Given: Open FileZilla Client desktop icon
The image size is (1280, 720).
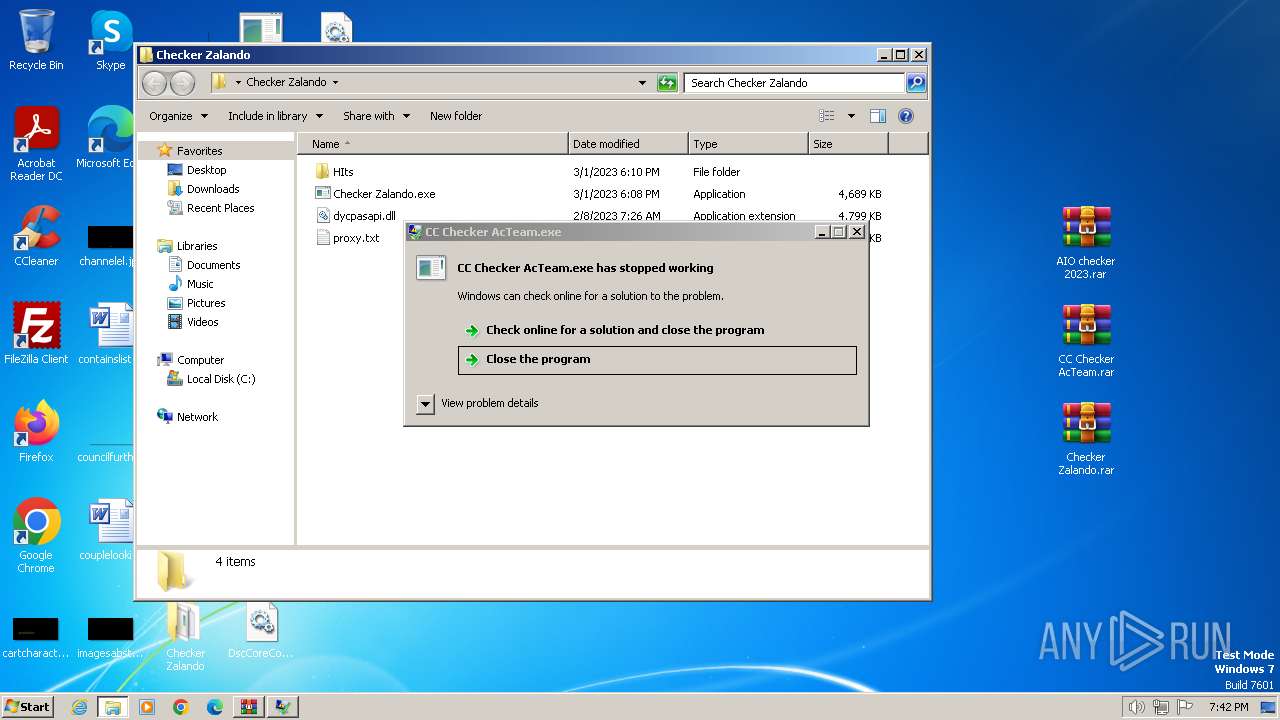Looking at the screenshot, I should [36, 333].
